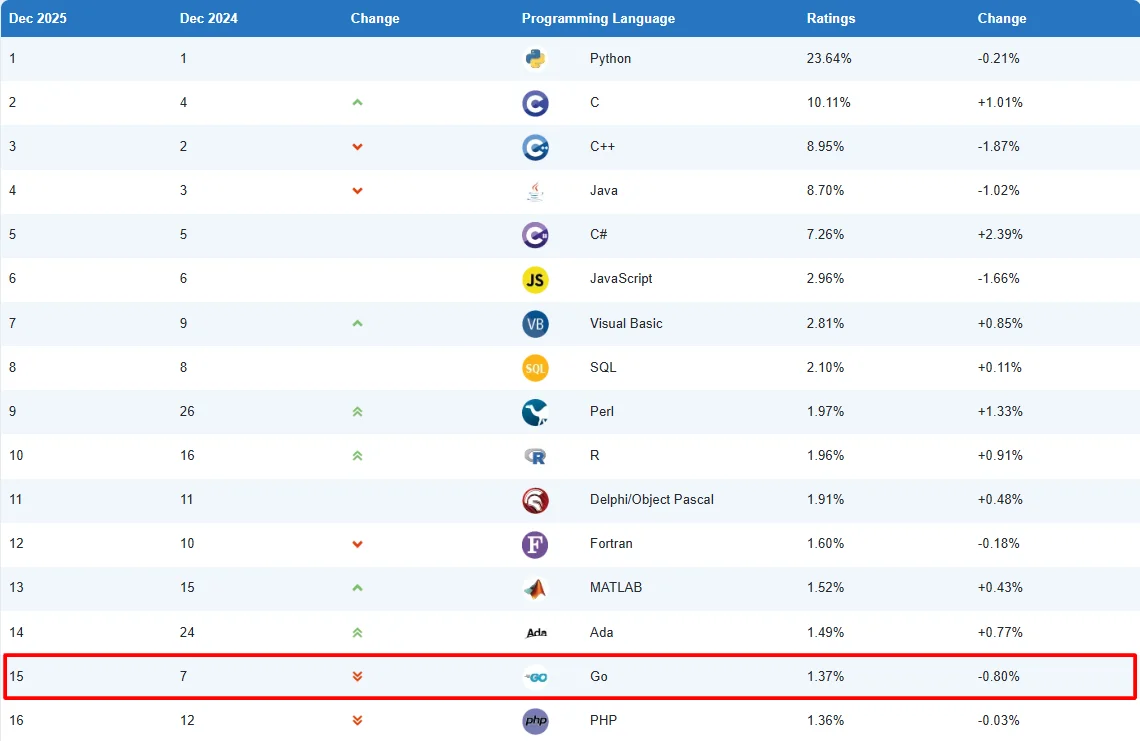
Task: Click the PHP language name
Action: 603,720
